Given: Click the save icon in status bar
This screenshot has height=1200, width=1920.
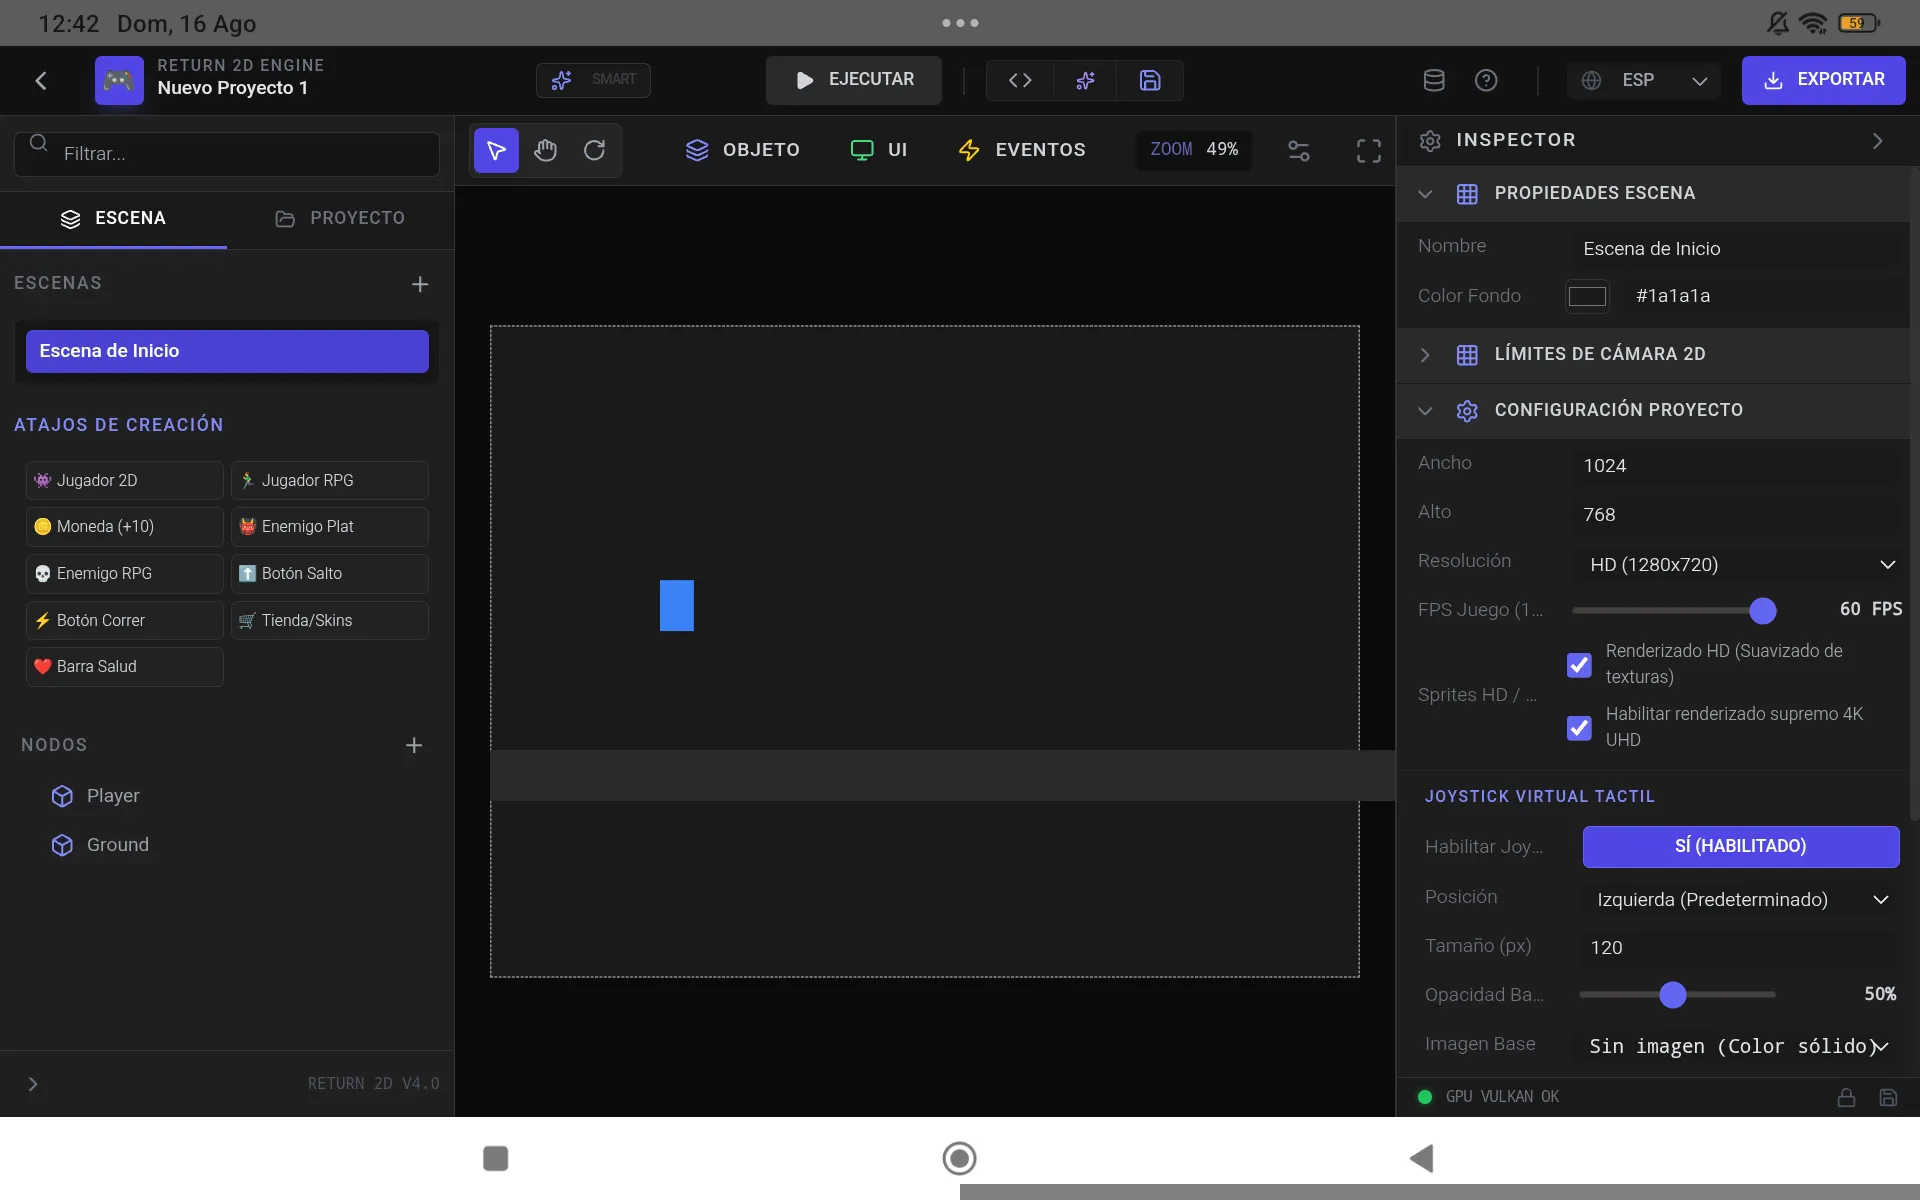Looking at the screenshot, I should pyautogui.click(x=1888, y=1097).
